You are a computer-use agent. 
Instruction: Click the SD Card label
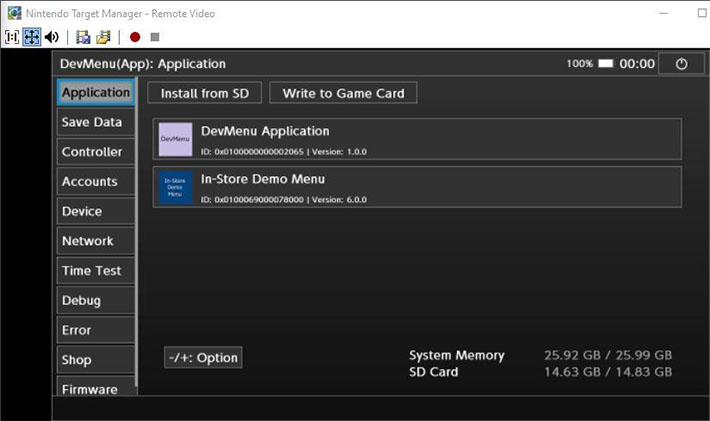(x=433, y=372)
